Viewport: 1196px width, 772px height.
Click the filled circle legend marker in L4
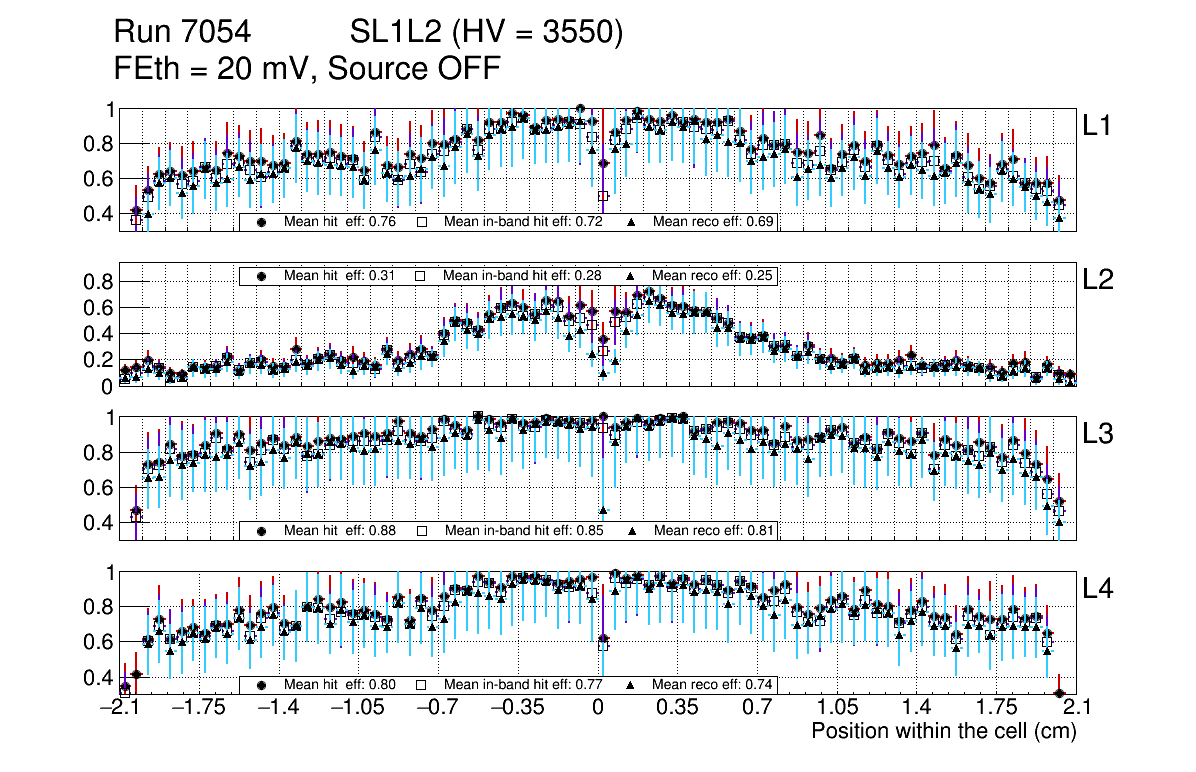pos(262,685)
